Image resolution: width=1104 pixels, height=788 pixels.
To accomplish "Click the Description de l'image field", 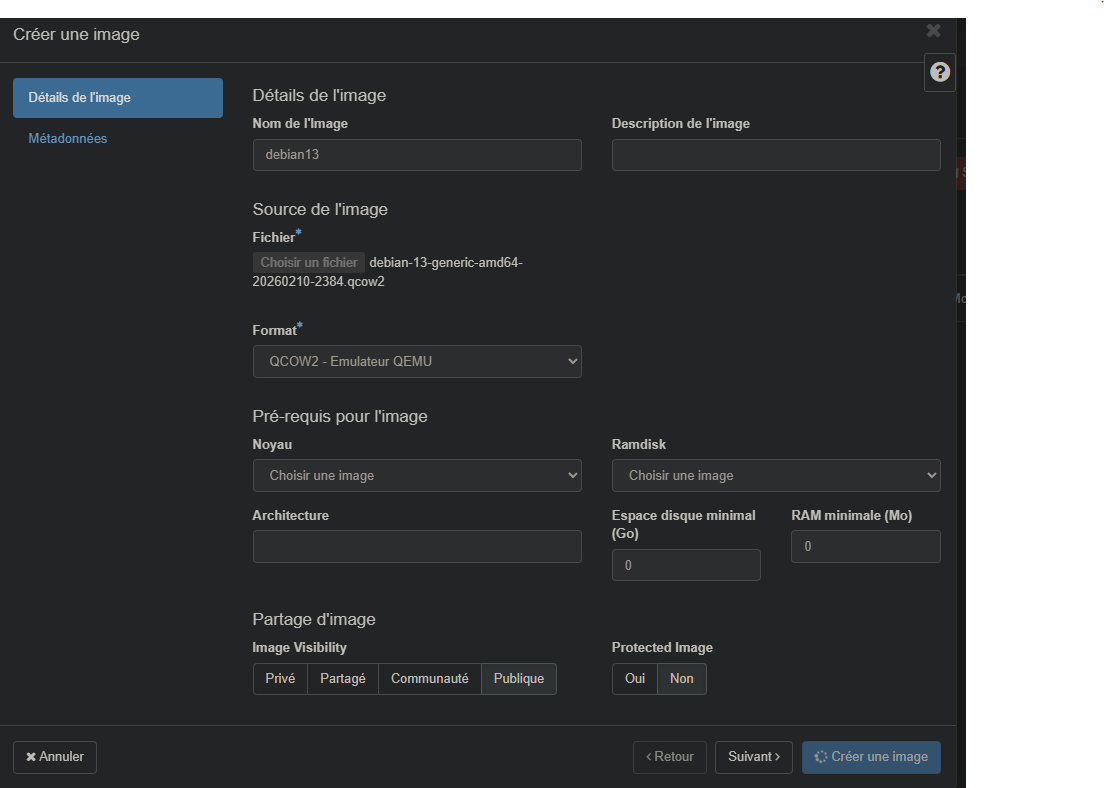I will click(x=775, y=155).
